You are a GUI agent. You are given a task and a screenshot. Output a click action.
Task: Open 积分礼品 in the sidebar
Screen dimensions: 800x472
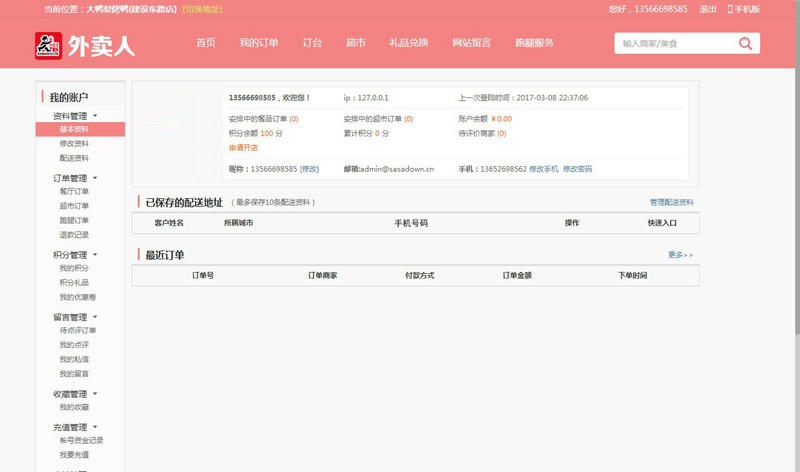74,282
